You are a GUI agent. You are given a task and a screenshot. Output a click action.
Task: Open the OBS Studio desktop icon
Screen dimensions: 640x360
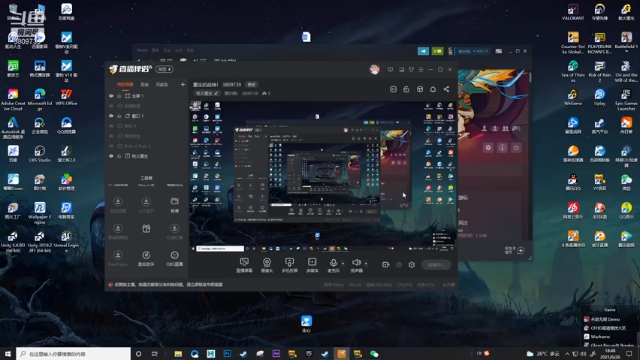point(40,154)
